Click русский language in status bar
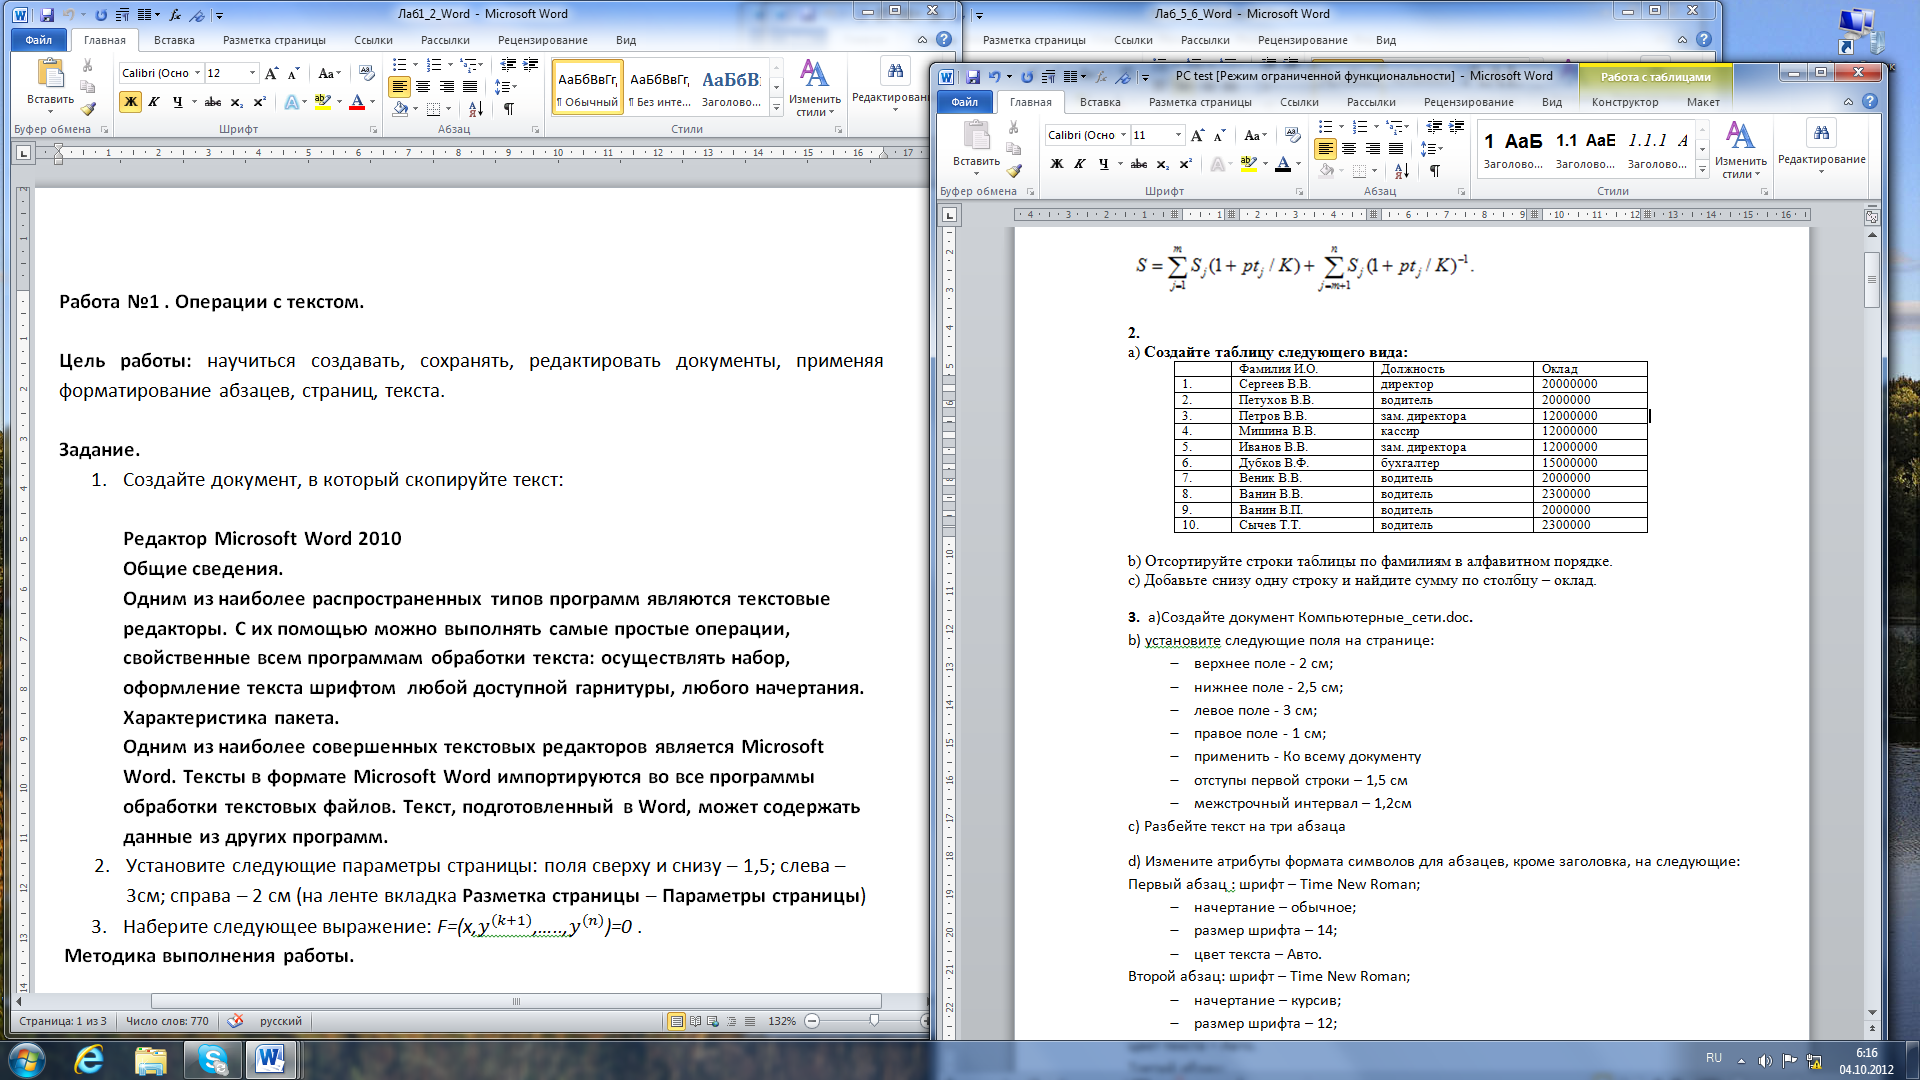 point(280,1021)
